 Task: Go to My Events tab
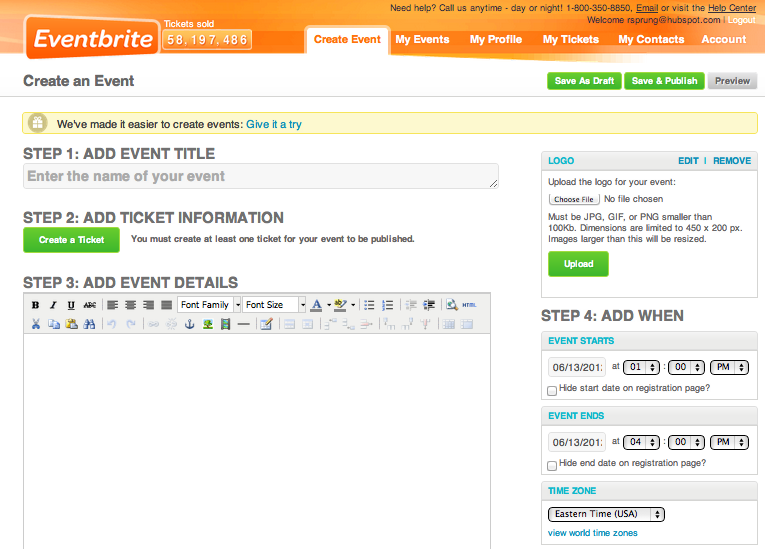point(422,40)
